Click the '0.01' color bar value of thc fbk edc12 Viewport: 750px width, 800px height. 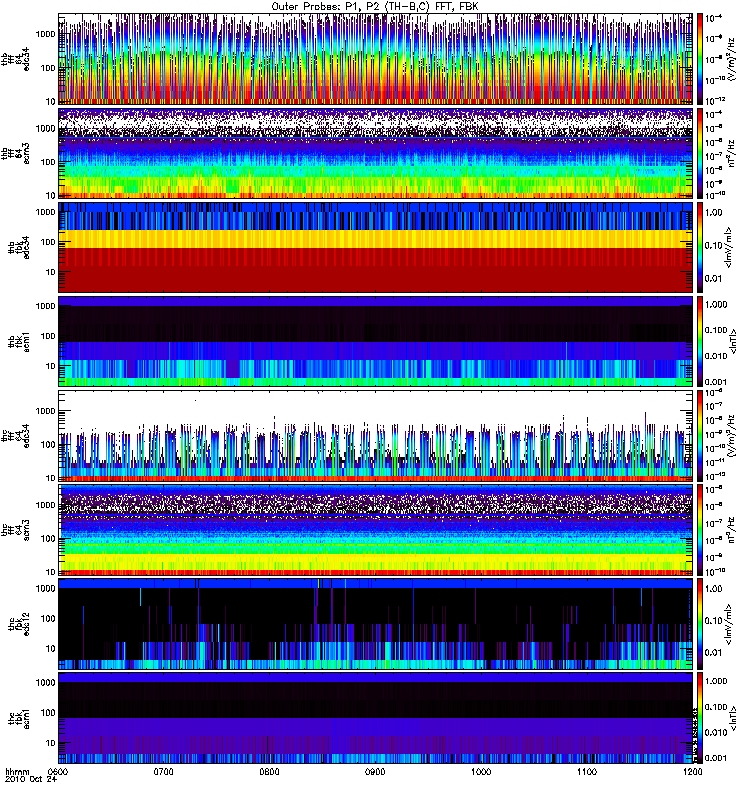point(714,653)
